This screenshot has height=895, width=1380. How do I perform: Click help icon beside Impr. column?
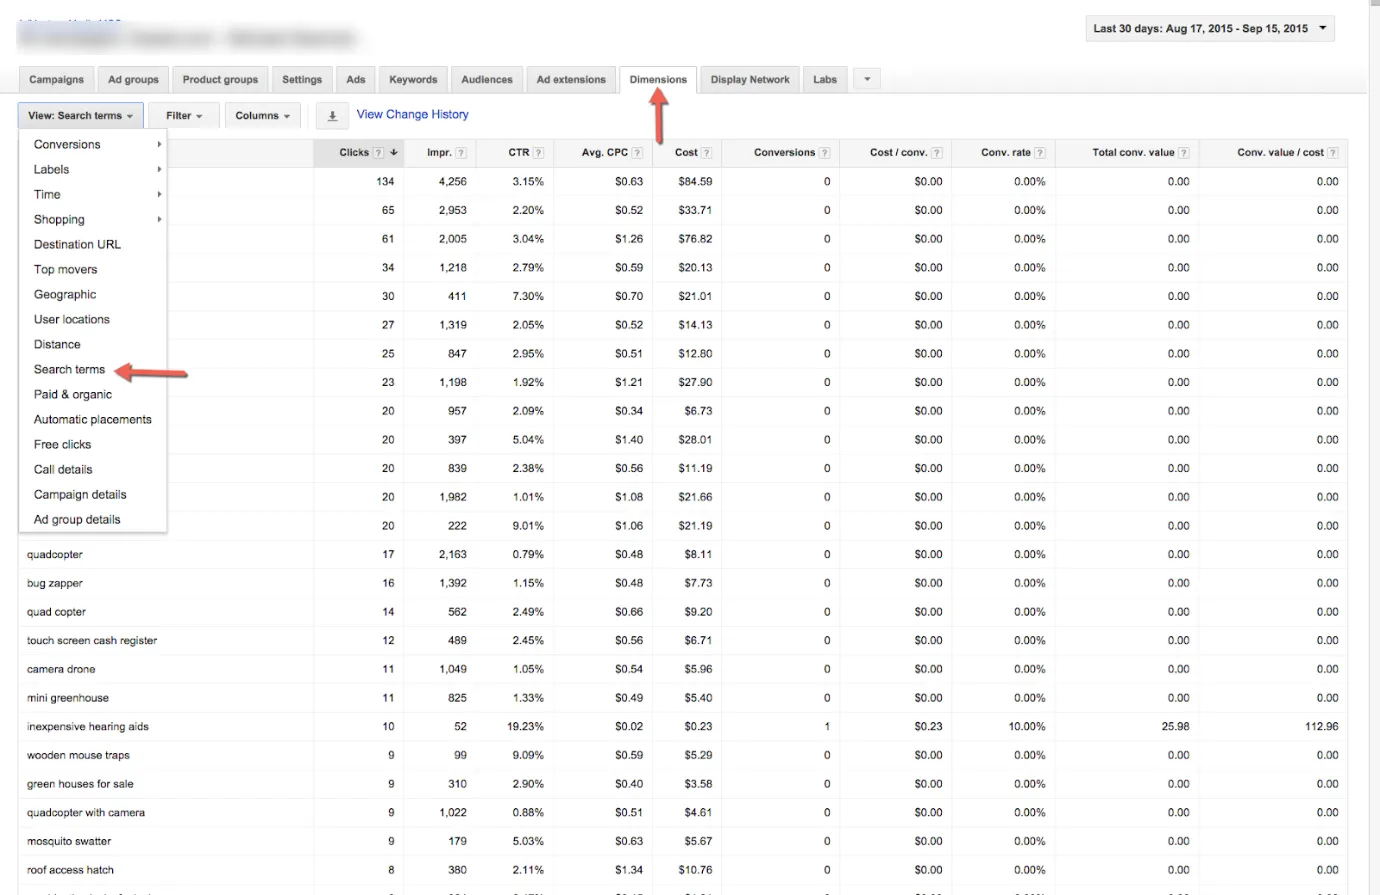461,153
